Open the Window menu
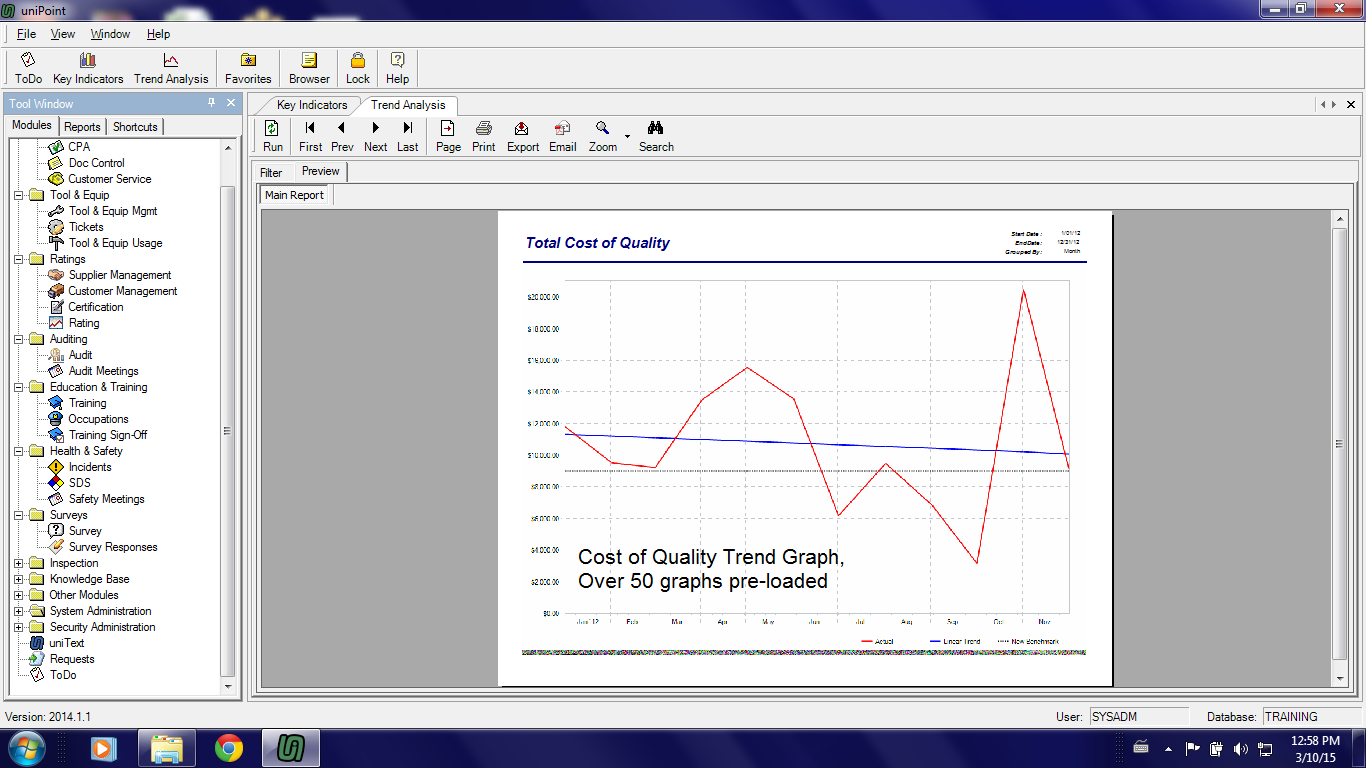This screenshot has height=768, width=1366. coord(110,34)
